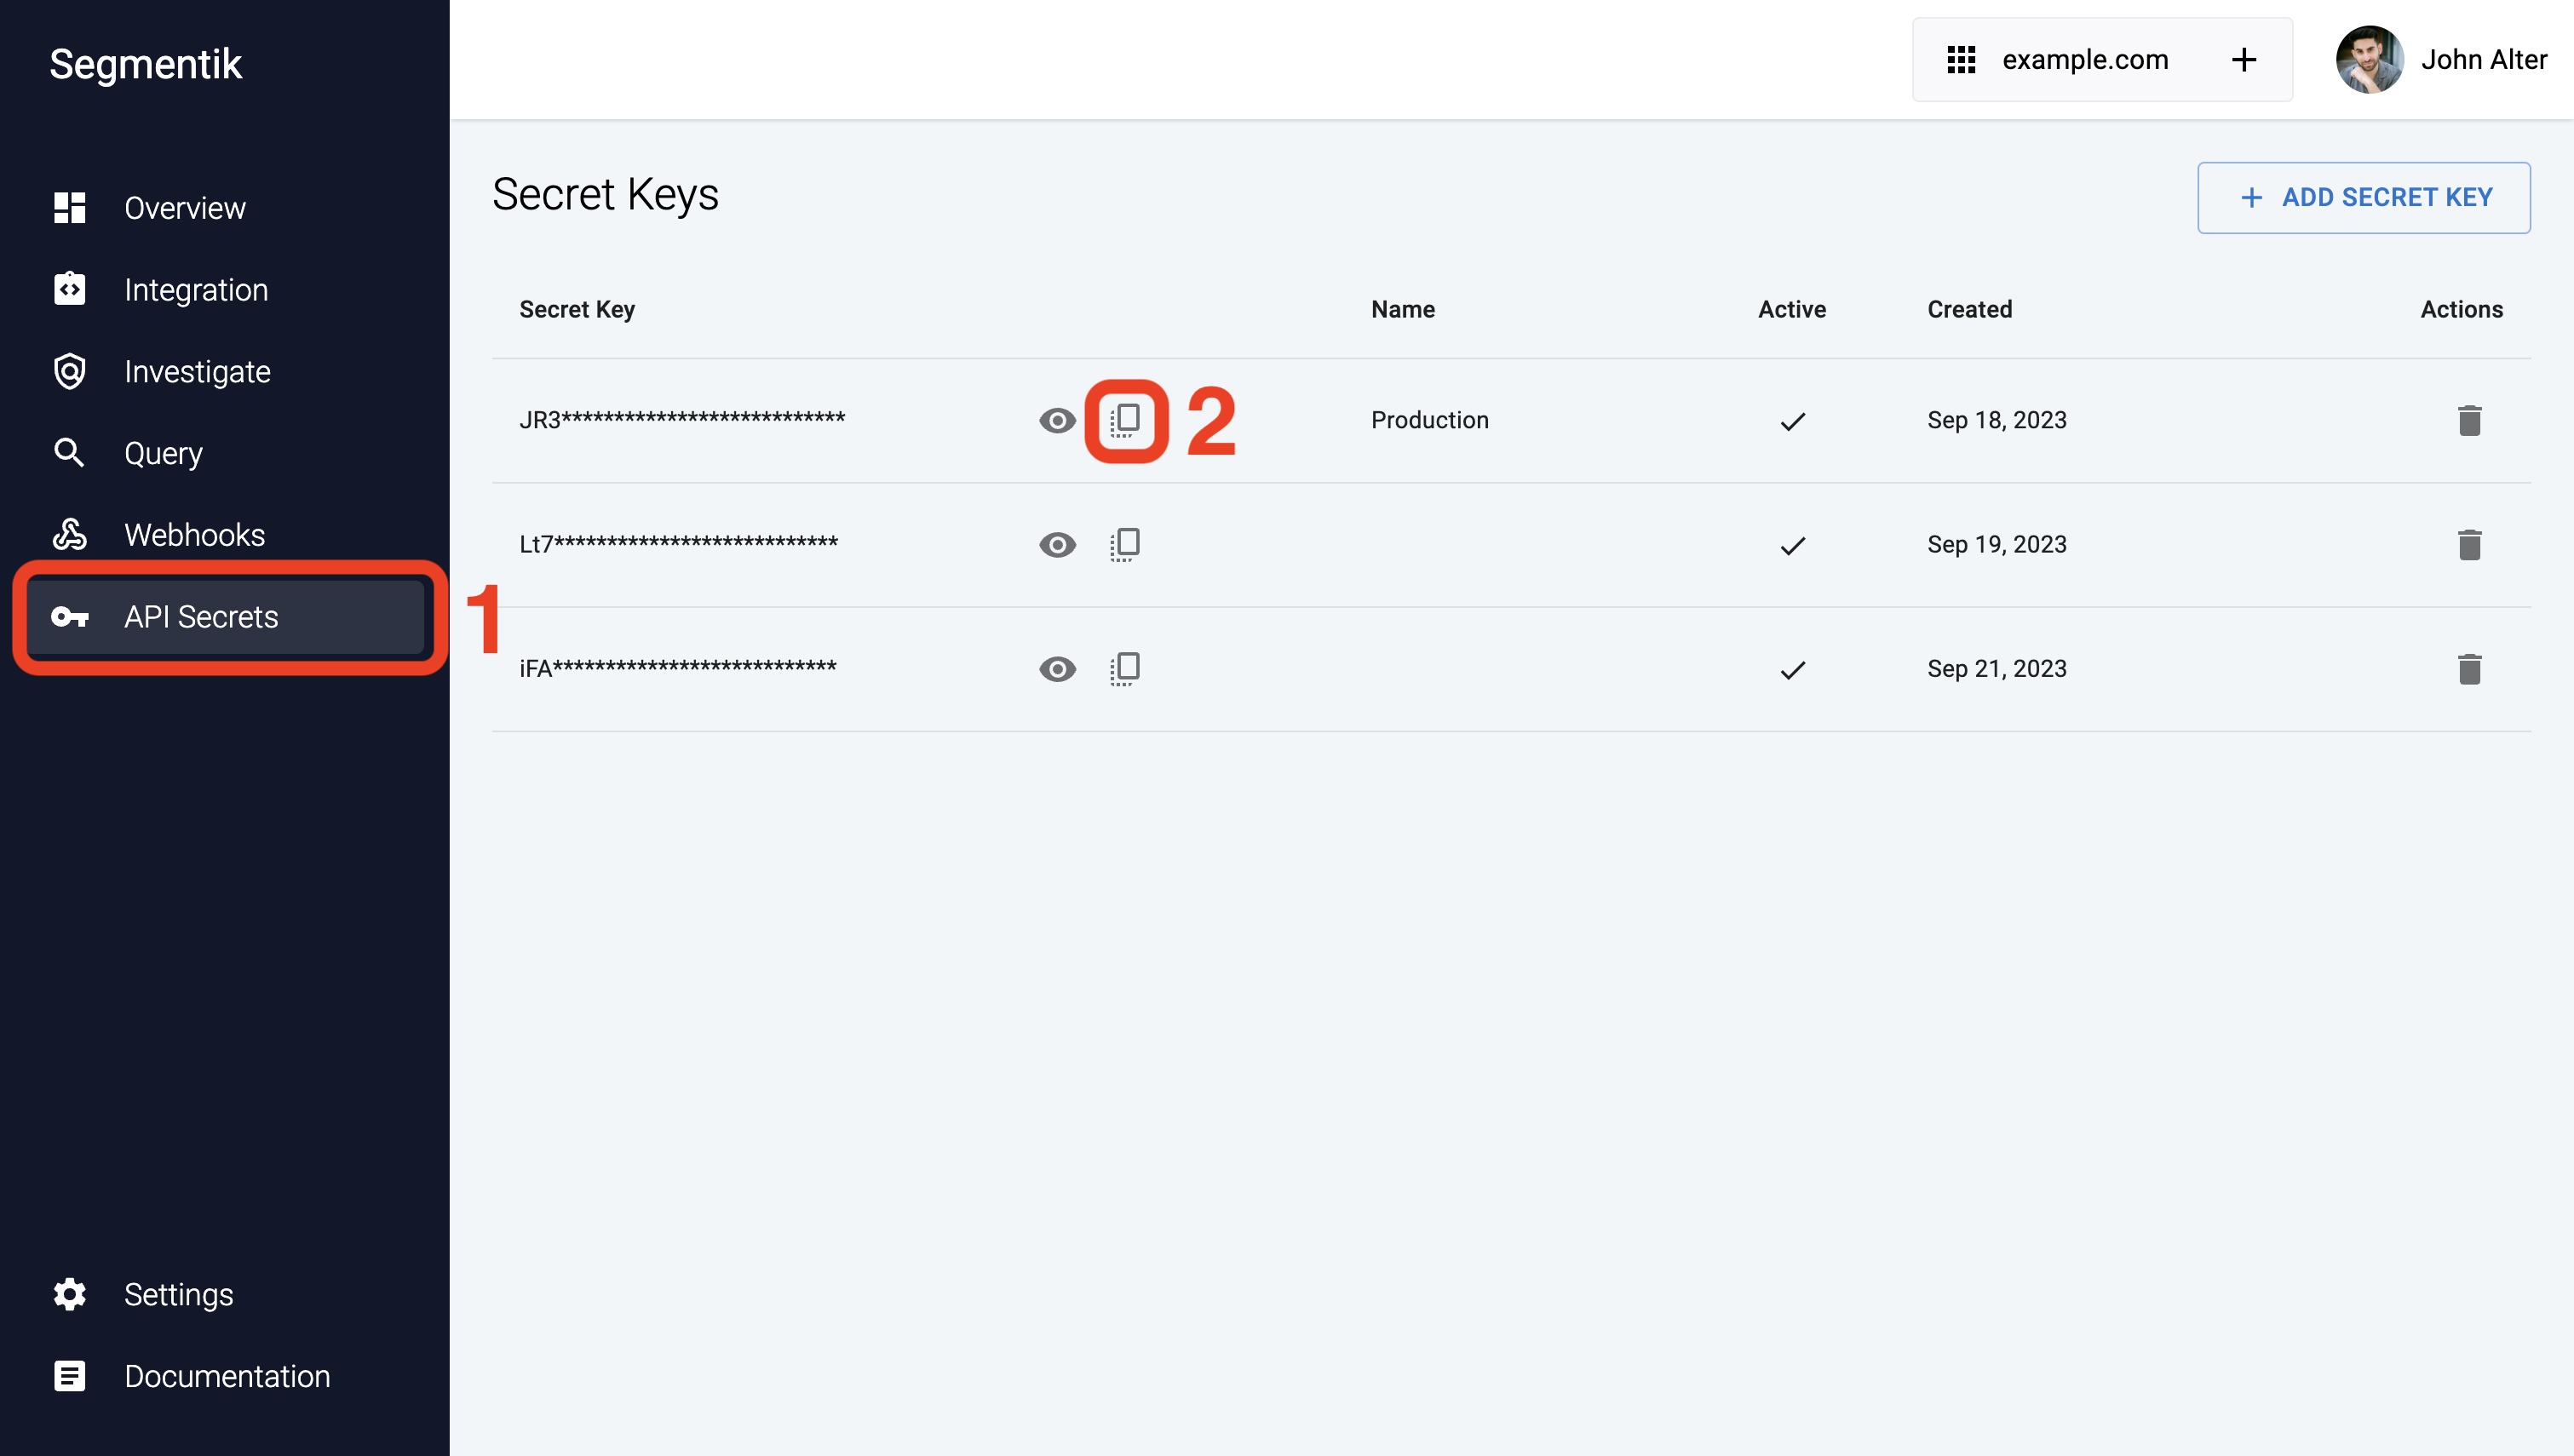Click the delete icon for iFA key
The width and height of the screenshot is (2574, 1456).
[2472, 668]
